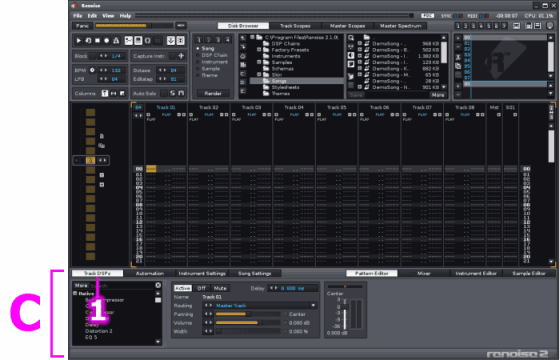Viewport: 560px width, 360px height.
Task: Click the sequence copy icon
Action: pyautogui.click(x=459, y=66)
